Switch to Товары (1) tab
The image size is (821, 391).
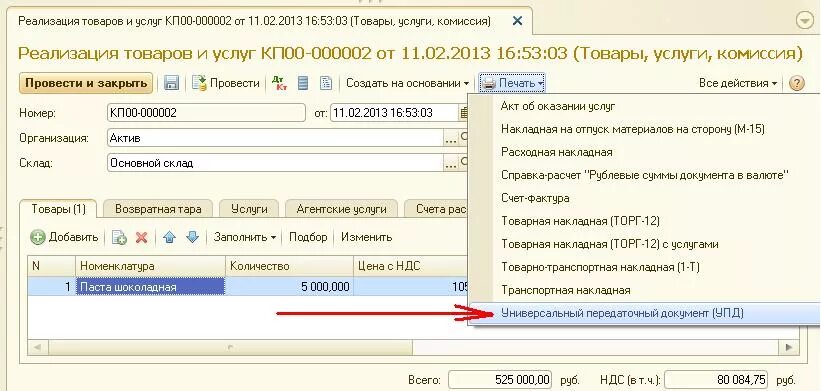click(x=58, y=209)
